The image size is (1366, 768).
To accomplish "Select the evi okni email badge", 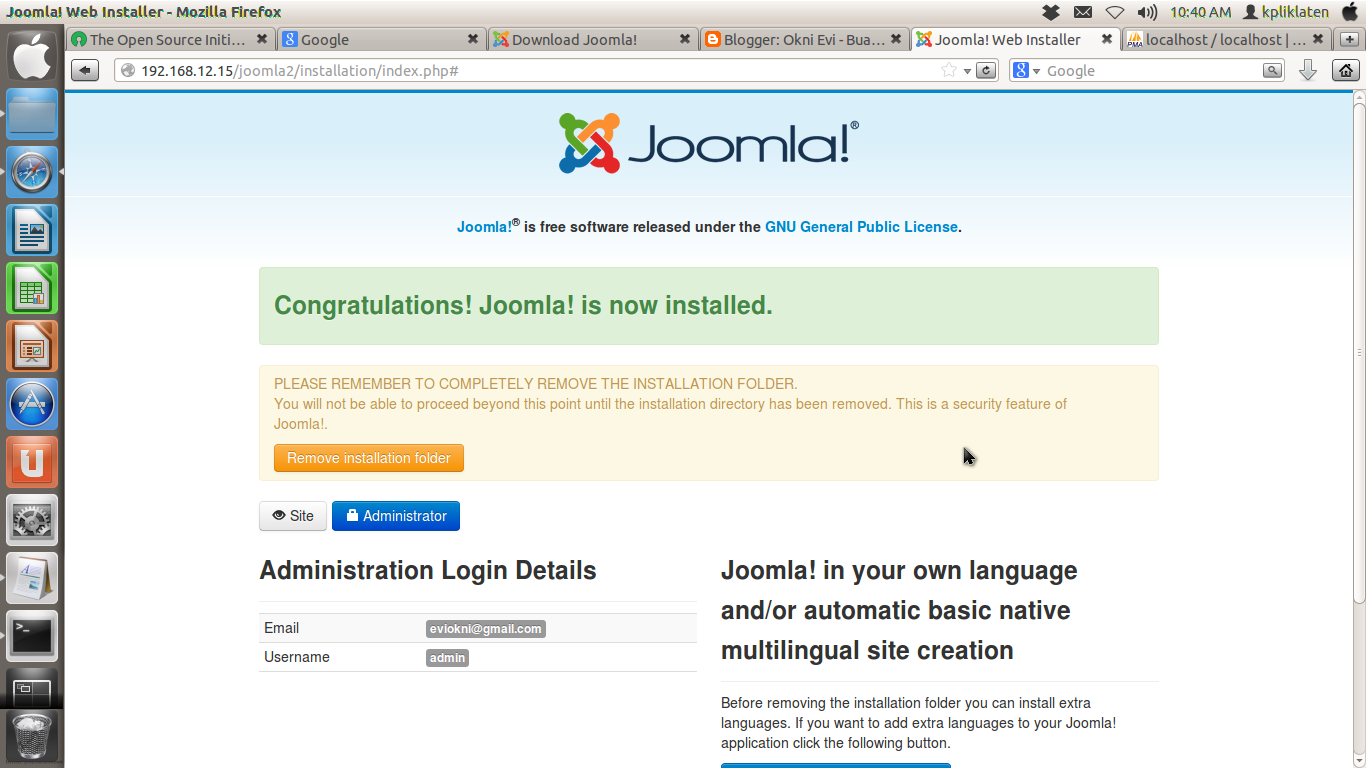I will click(x=486, y=629).
